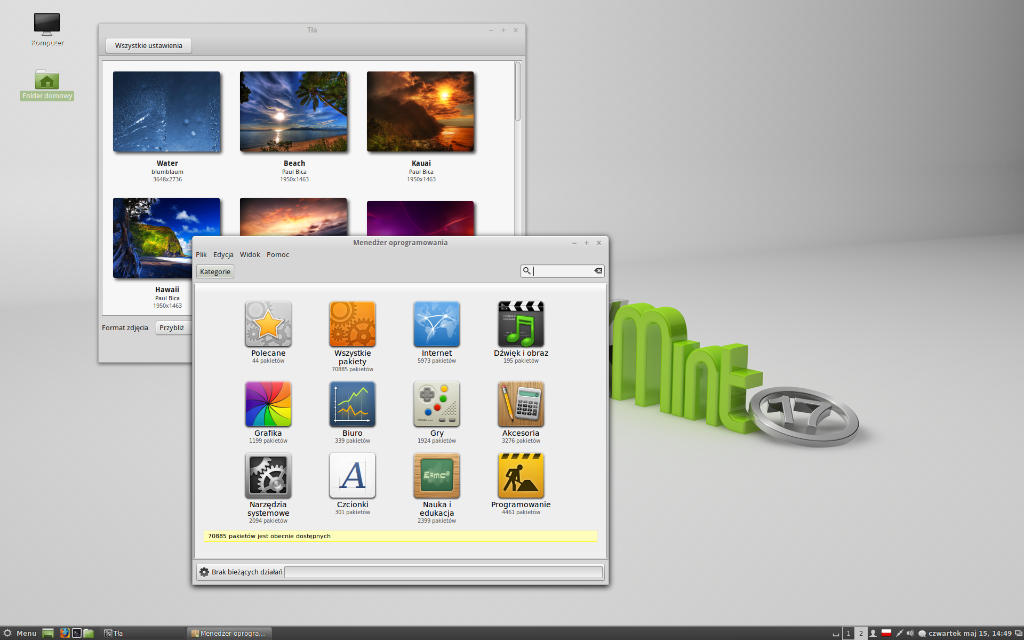Open the Edycja menu
1024x640 pixels.
pos(223,255)
